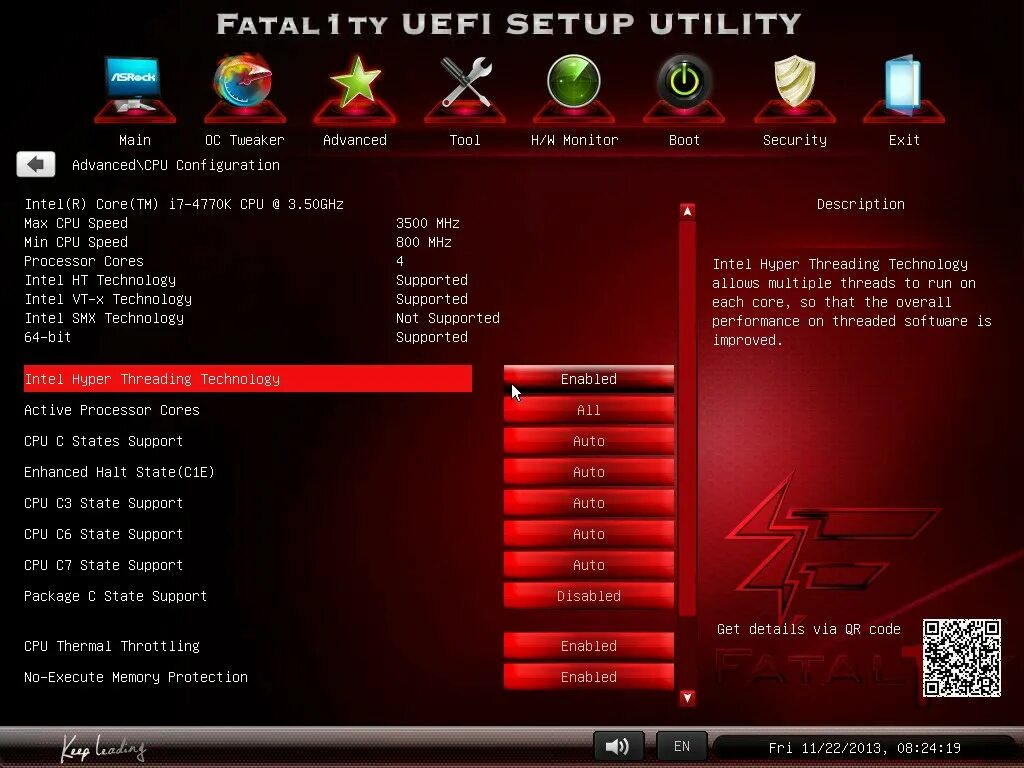Select CPU C7 State Support label

[x=103, y=566]
